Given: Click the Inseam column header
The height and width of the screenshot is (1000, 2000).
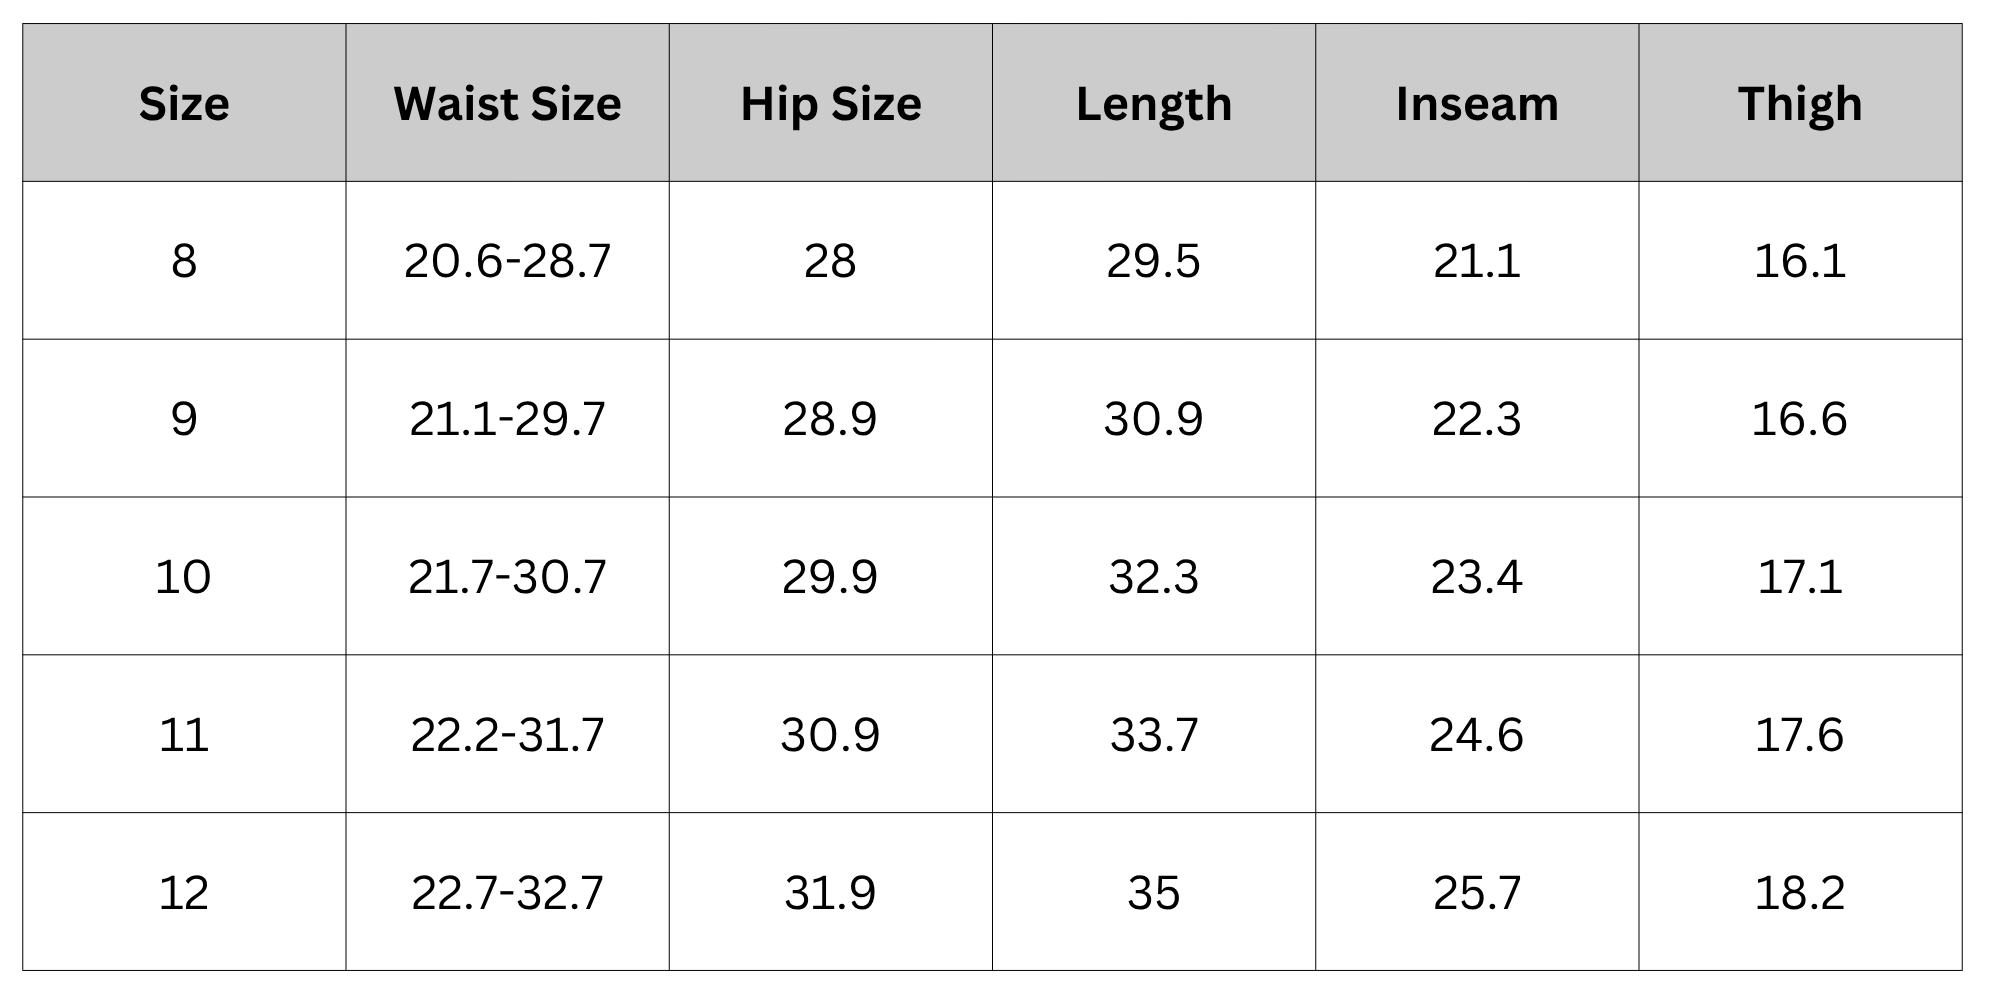Looking at the screenshot, I should coord(1477,103).
